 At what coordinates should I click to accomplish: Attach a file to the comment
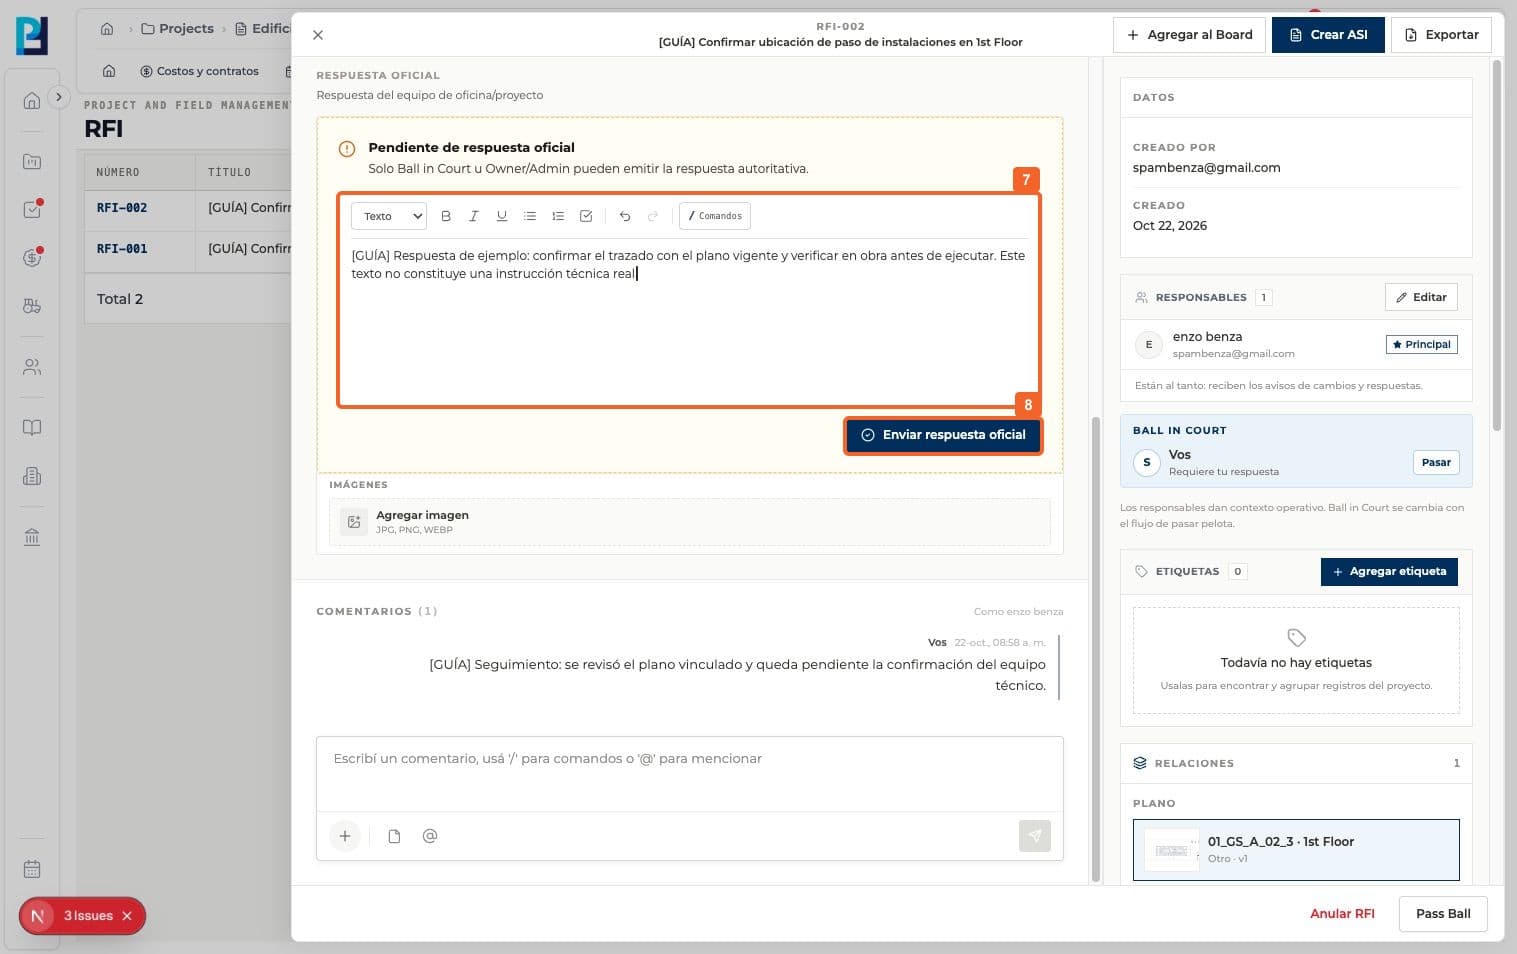pyautogui.click(x=394, y=836)
